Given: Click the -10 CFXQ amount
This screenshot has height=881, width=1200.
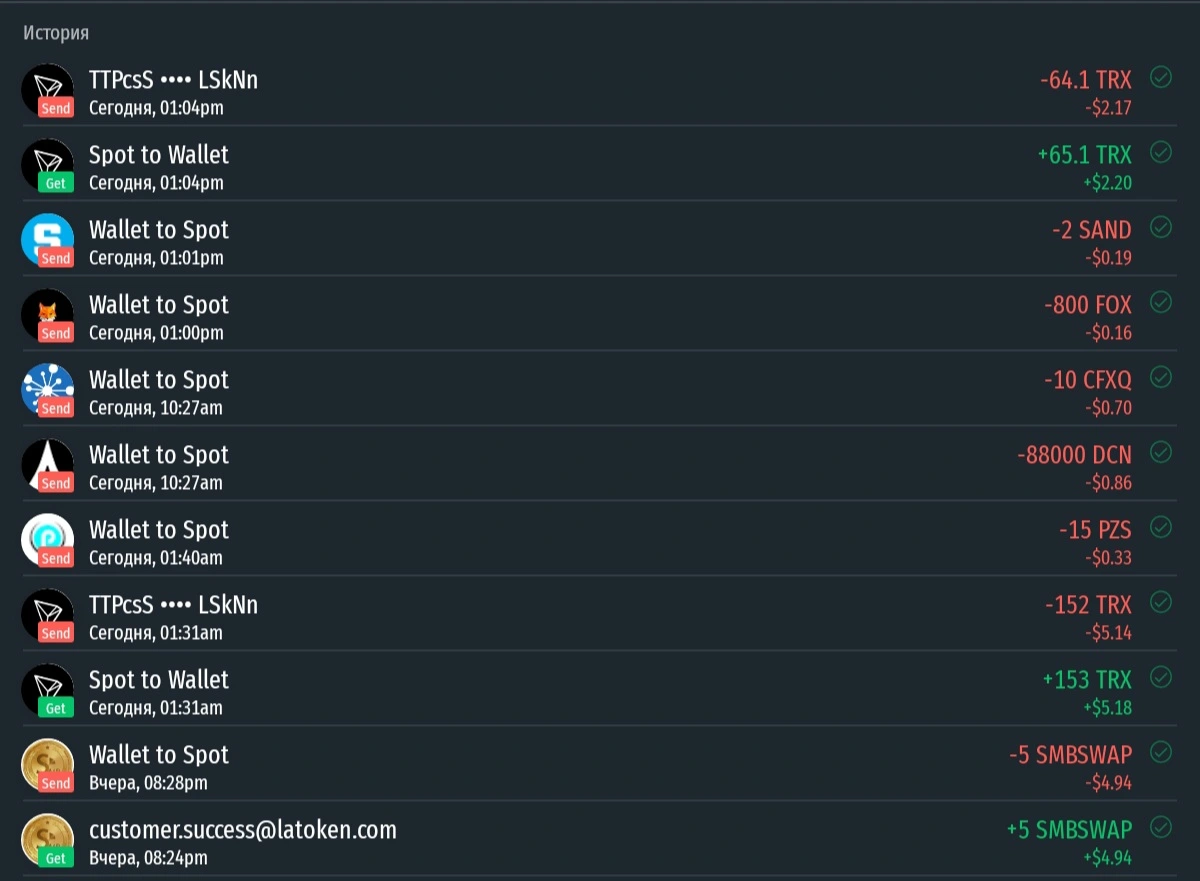Looking at the screenshot, I should coord(1088,380).
